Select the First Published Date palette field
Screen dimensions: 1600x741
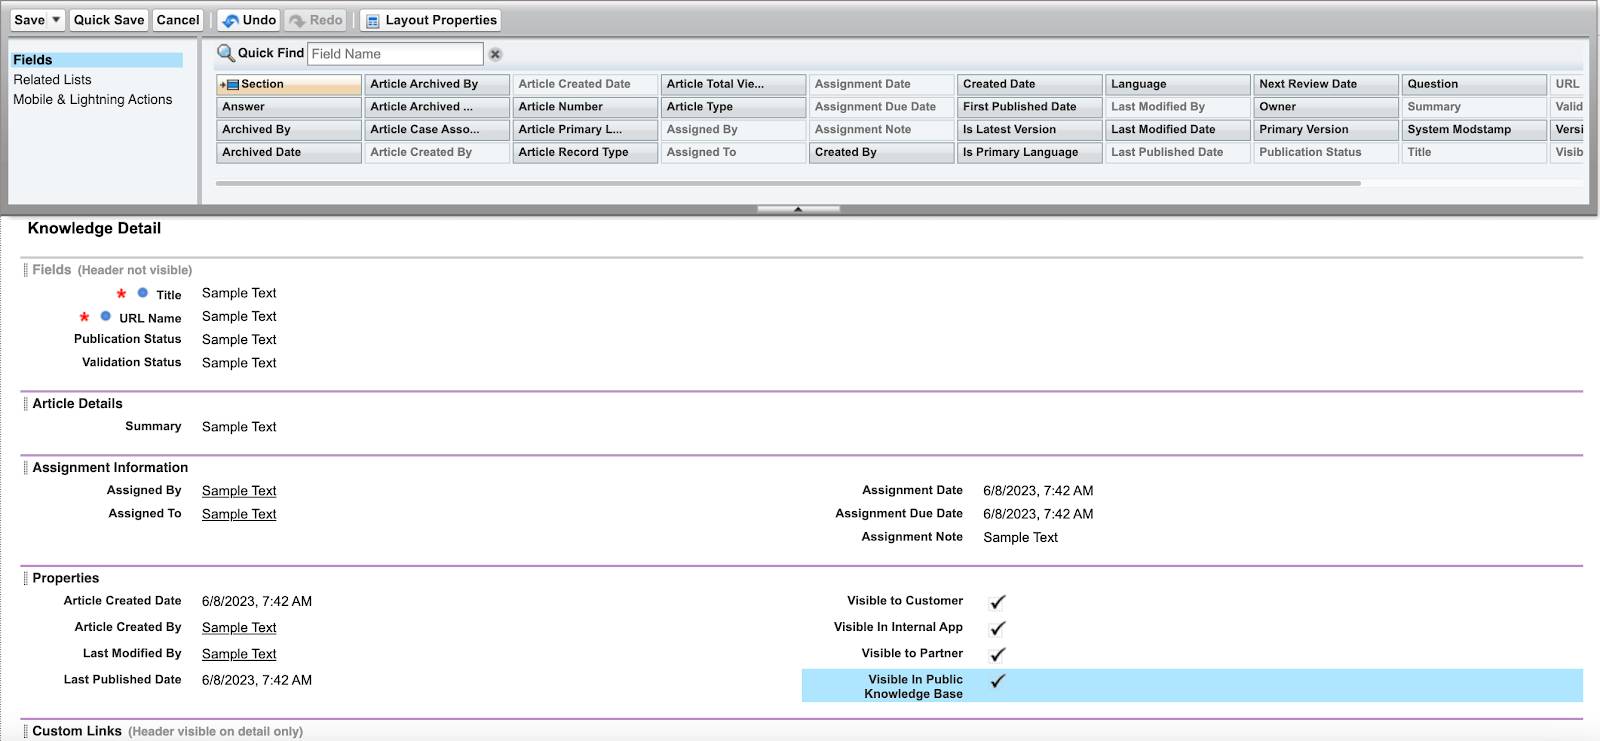point(1030,107)
